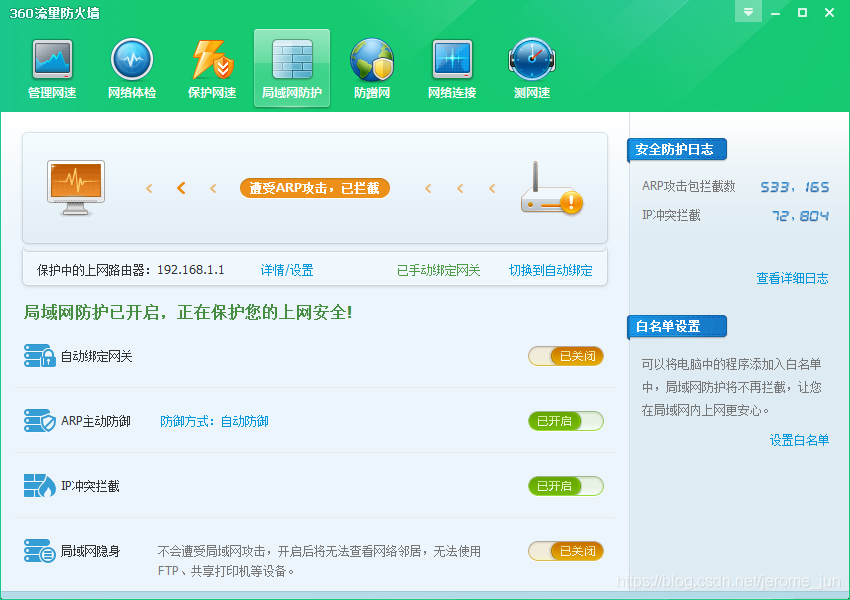850x600 pixels.
Task: Click the title bar dropdown menu arrow
Action: click(748, 12)
